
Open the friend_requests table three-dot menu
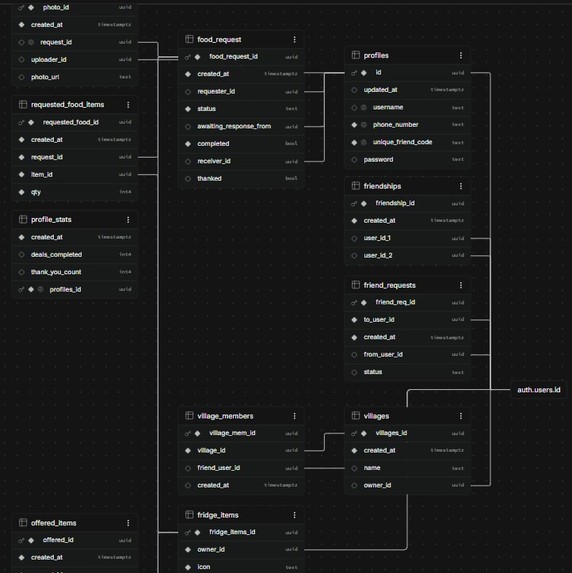point(461,285)
